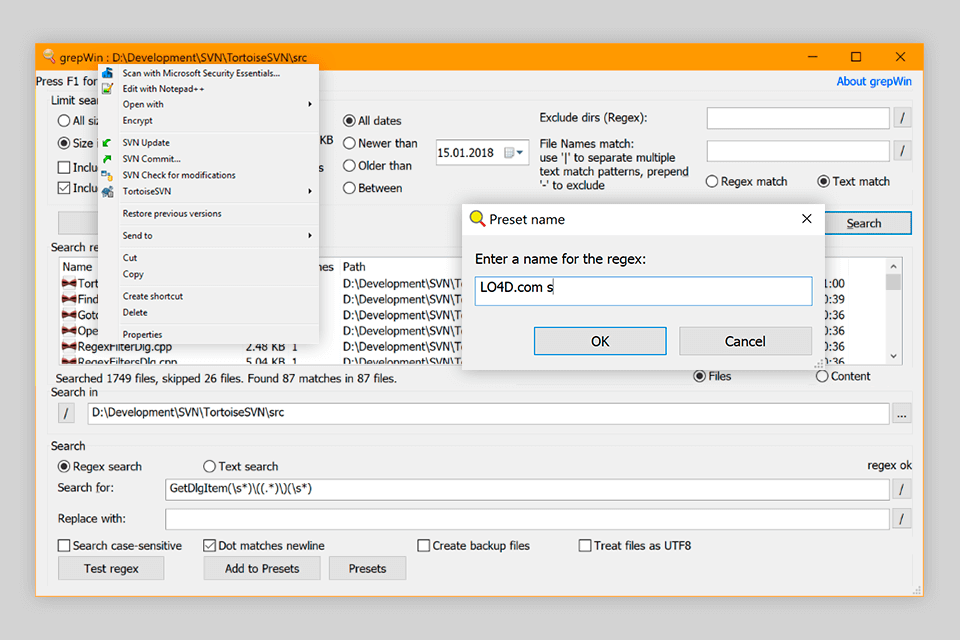Image resolution: width=960 pixels, height=640 pixels.
Task: Open the About grepWin link
Action: coord(874,81)
